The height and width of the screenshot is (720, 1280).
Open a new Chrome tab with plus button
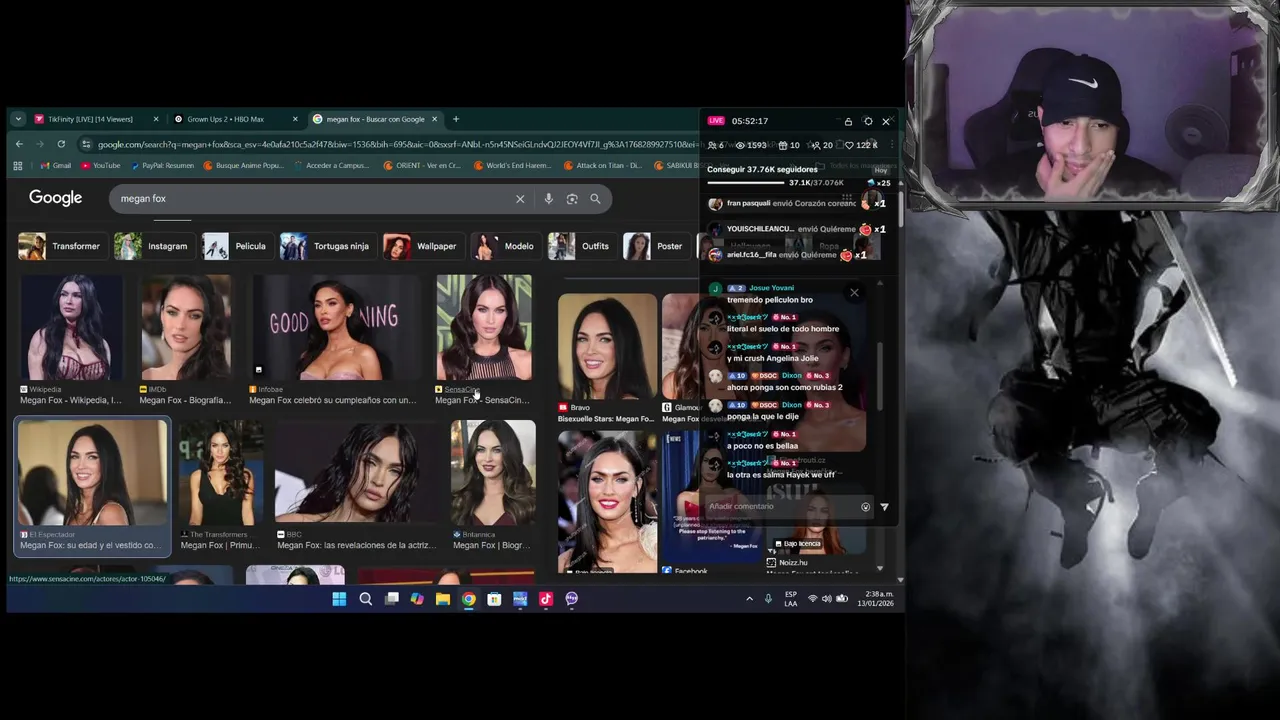click(x=456, y=119)
